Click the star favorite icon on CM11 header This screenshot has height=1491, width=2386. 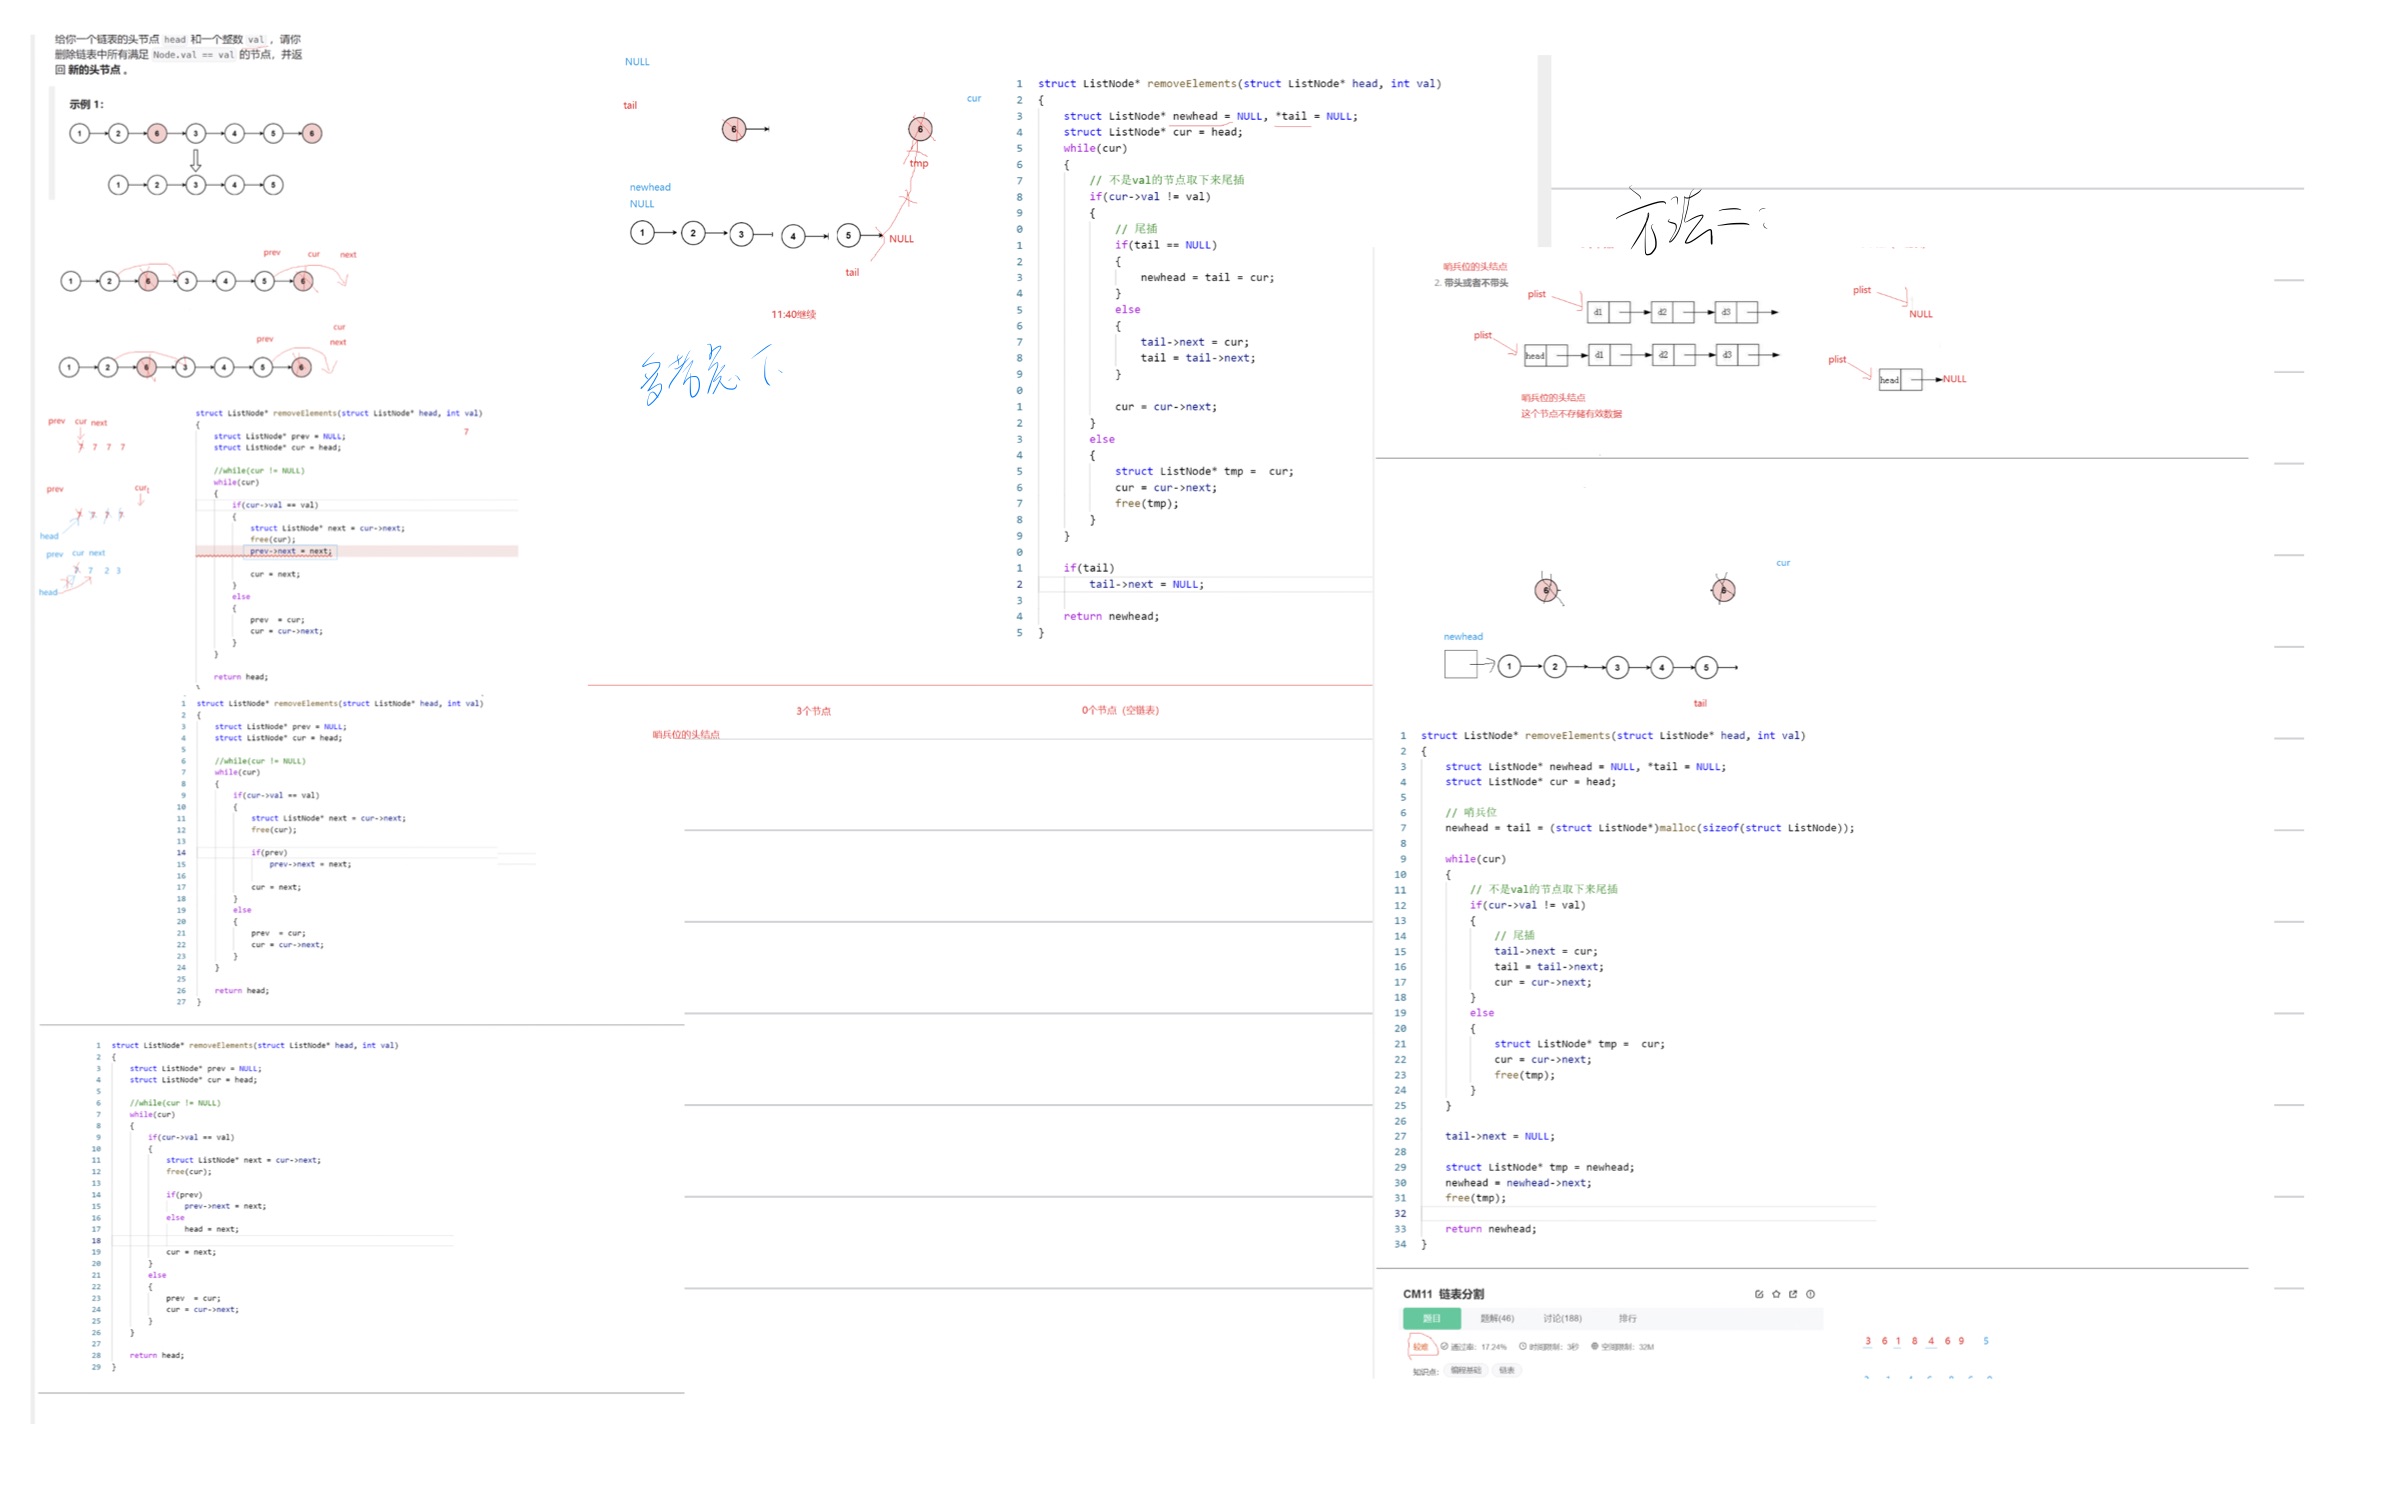click(1776, 1294)
